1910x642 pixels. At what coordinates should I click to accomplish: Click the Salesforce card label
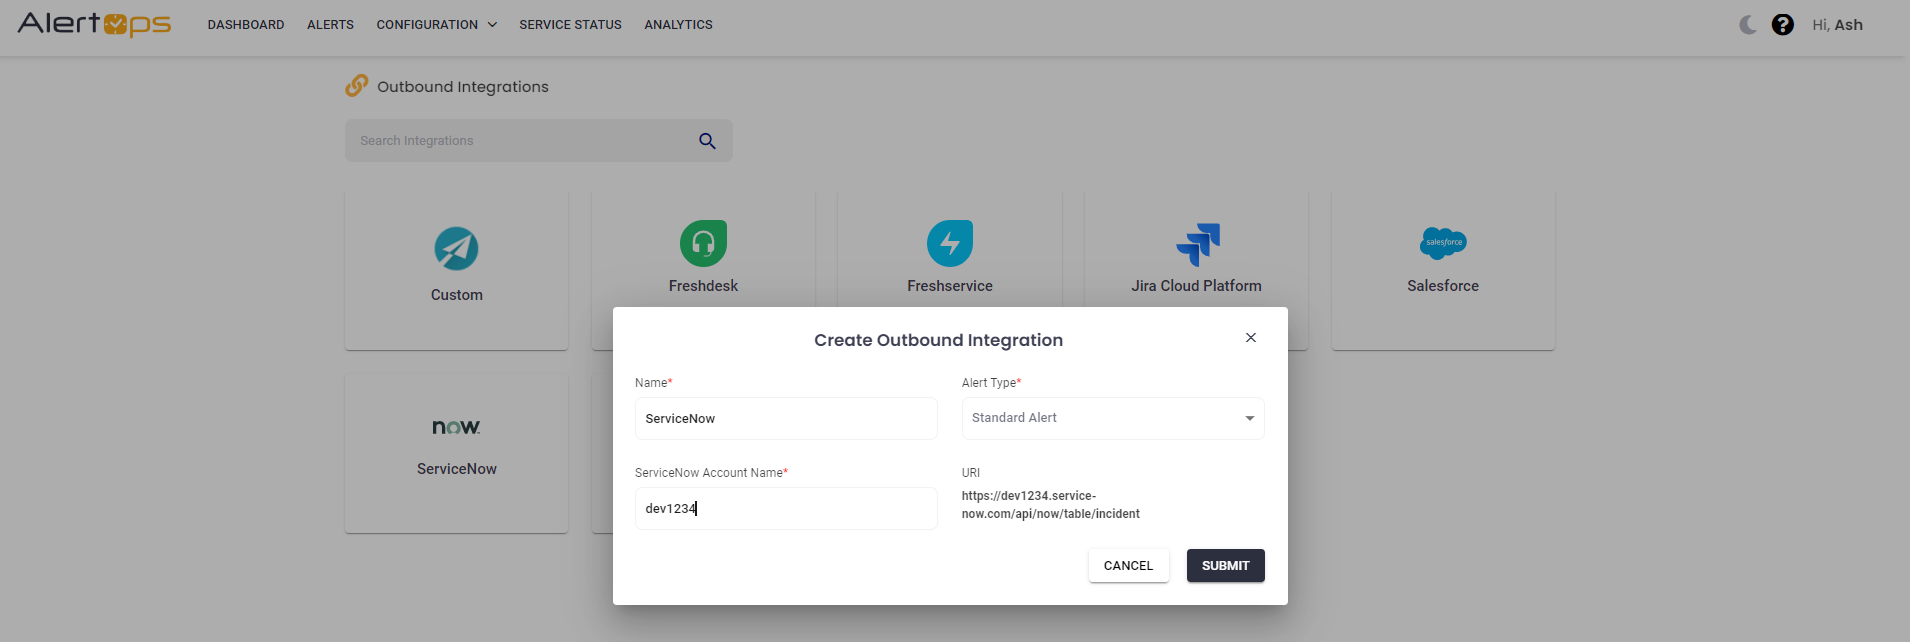pos(1443,286)
